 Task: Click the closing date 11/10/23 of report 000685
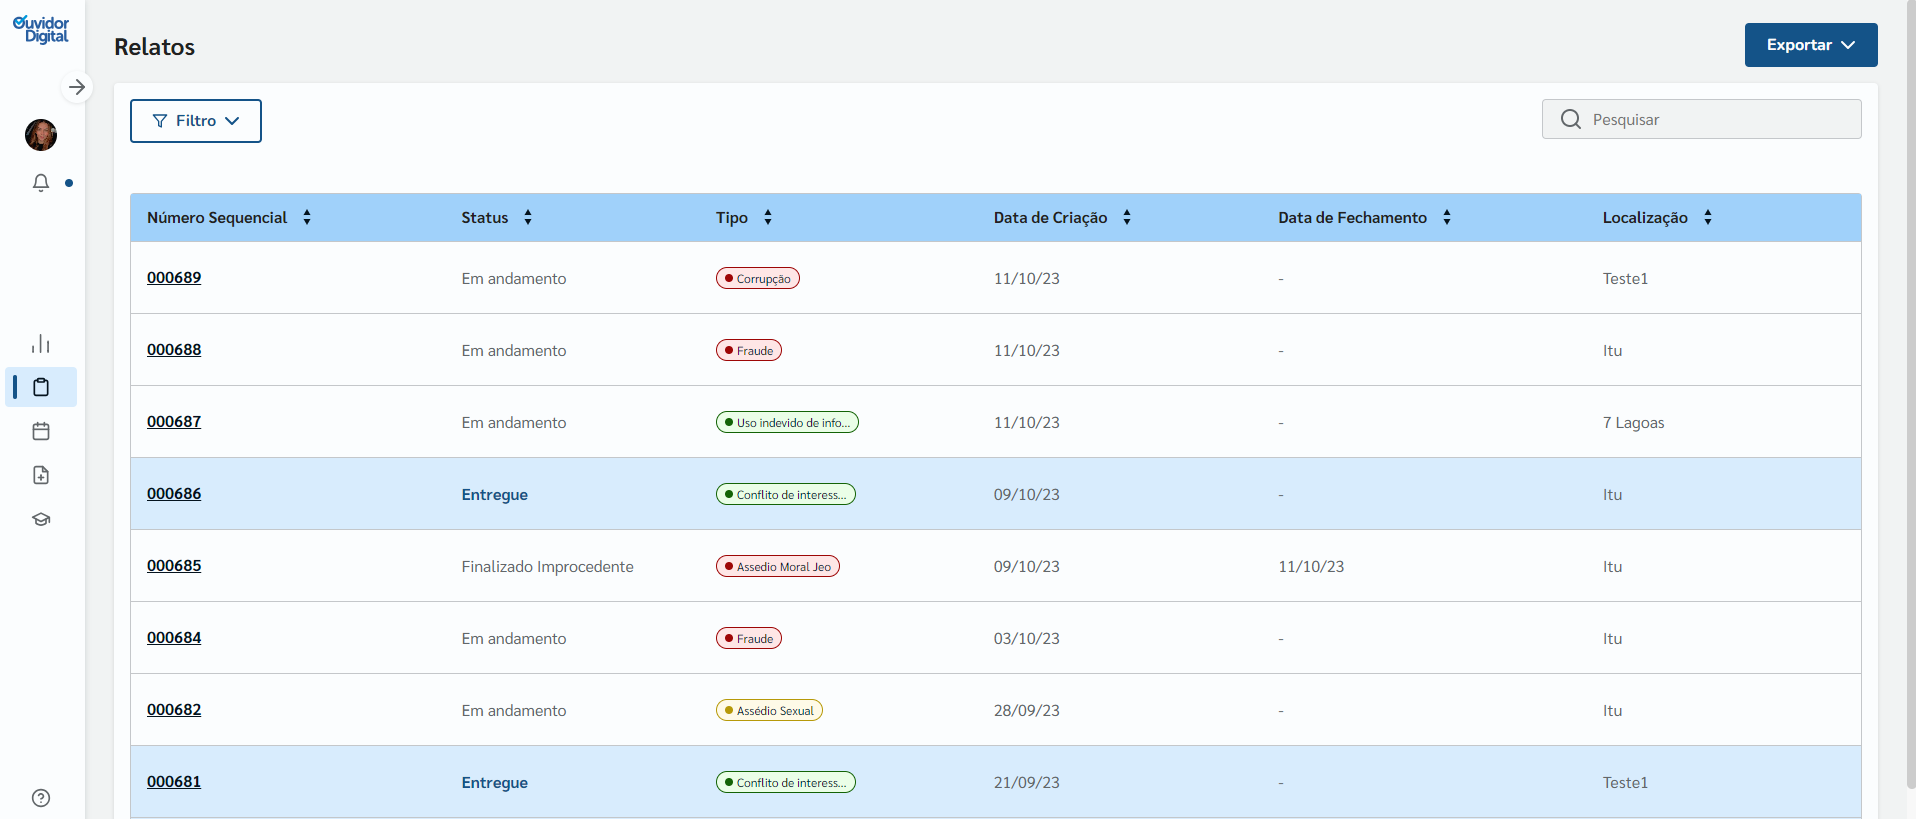click(x=1311, y=567)
